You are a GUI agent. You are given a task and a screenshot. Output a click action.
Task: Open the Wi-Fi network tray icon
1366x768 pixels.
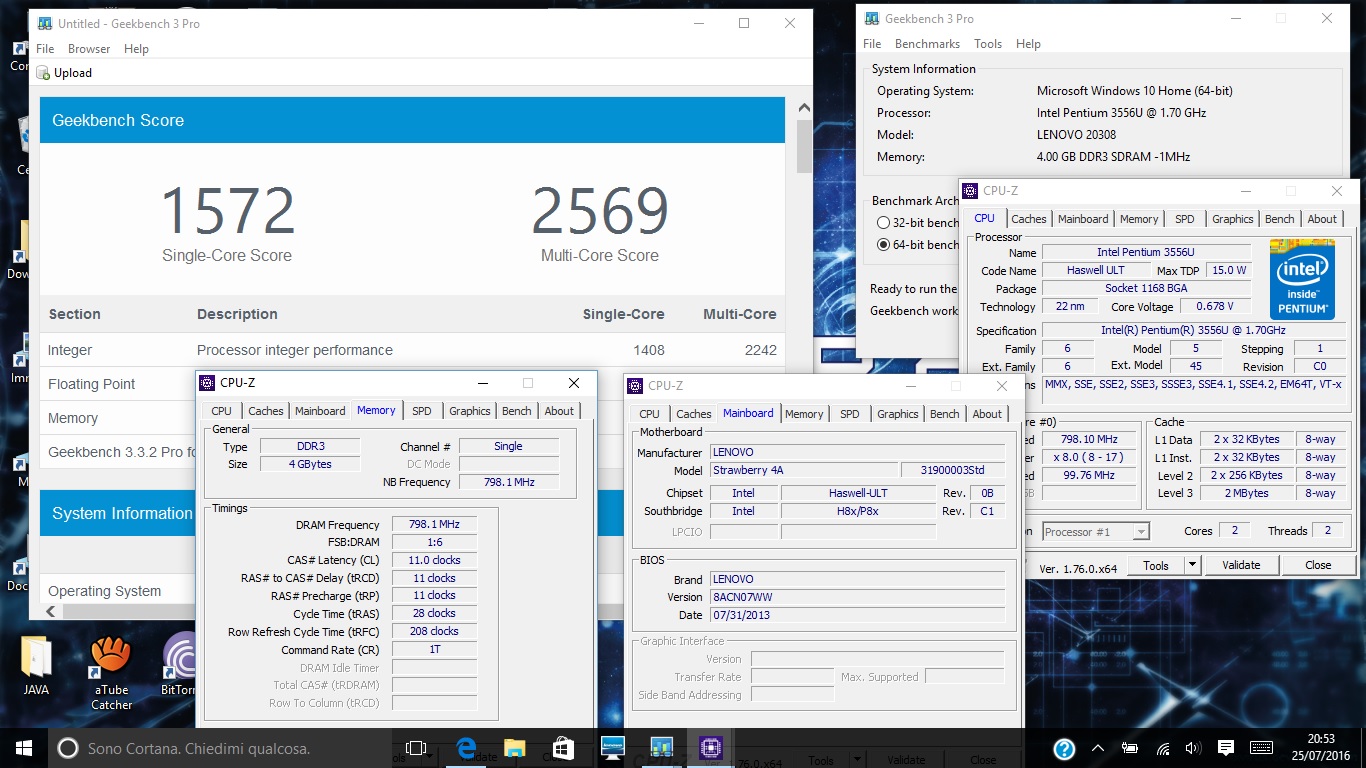(x=1162, y=748)
